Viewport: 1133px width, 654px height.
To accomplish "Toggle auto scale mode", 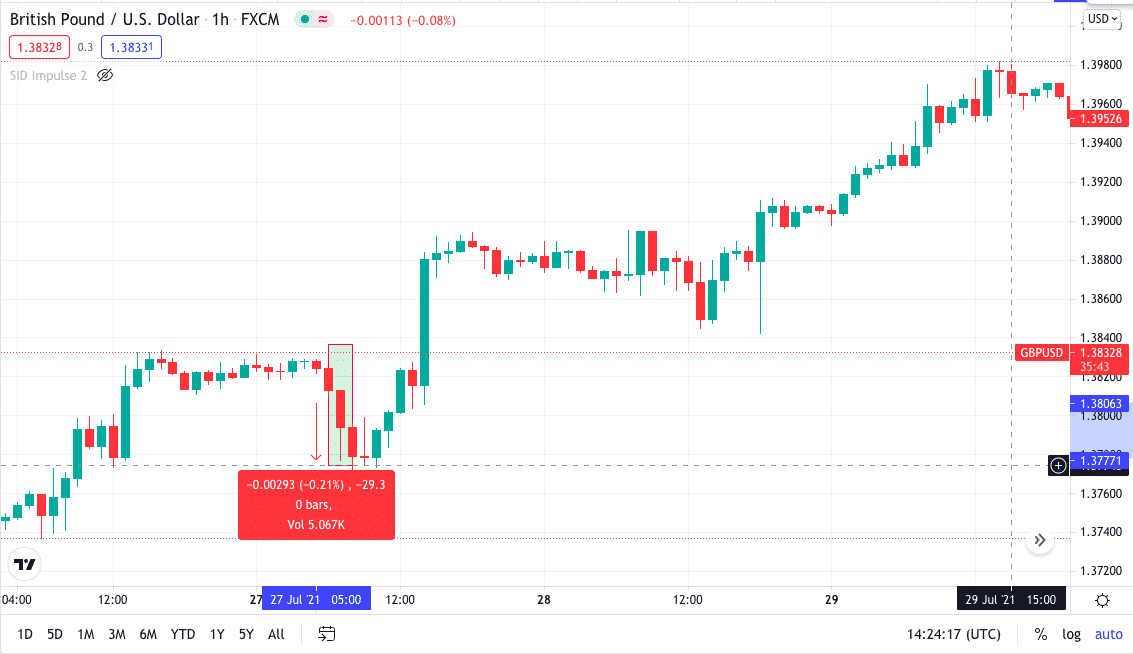I will coord(1108,634).
